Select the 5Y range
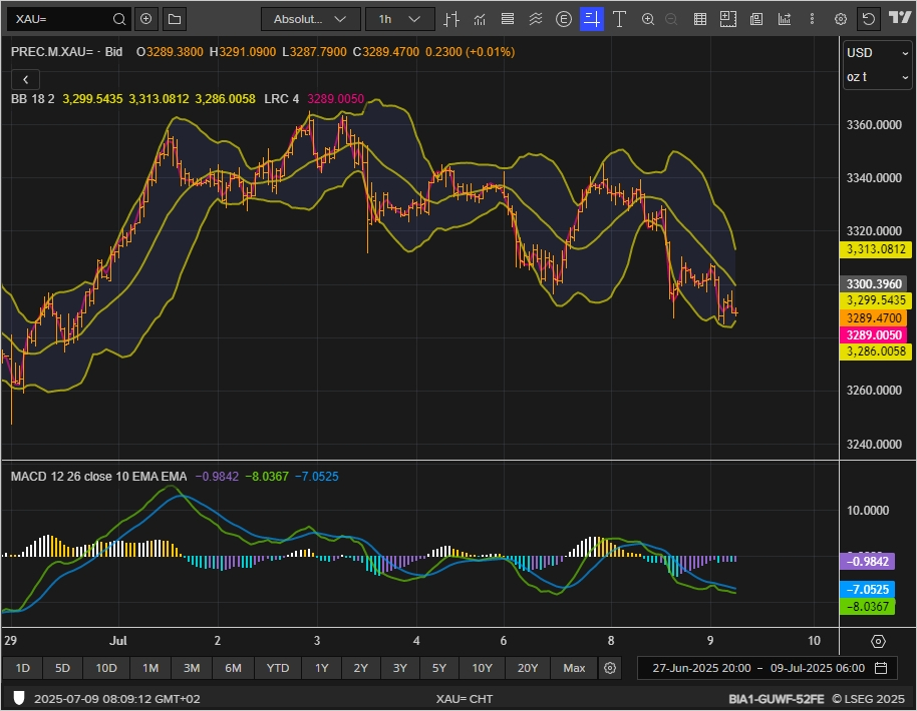Screen dimensions: 917x711 (x=439, y=668)
